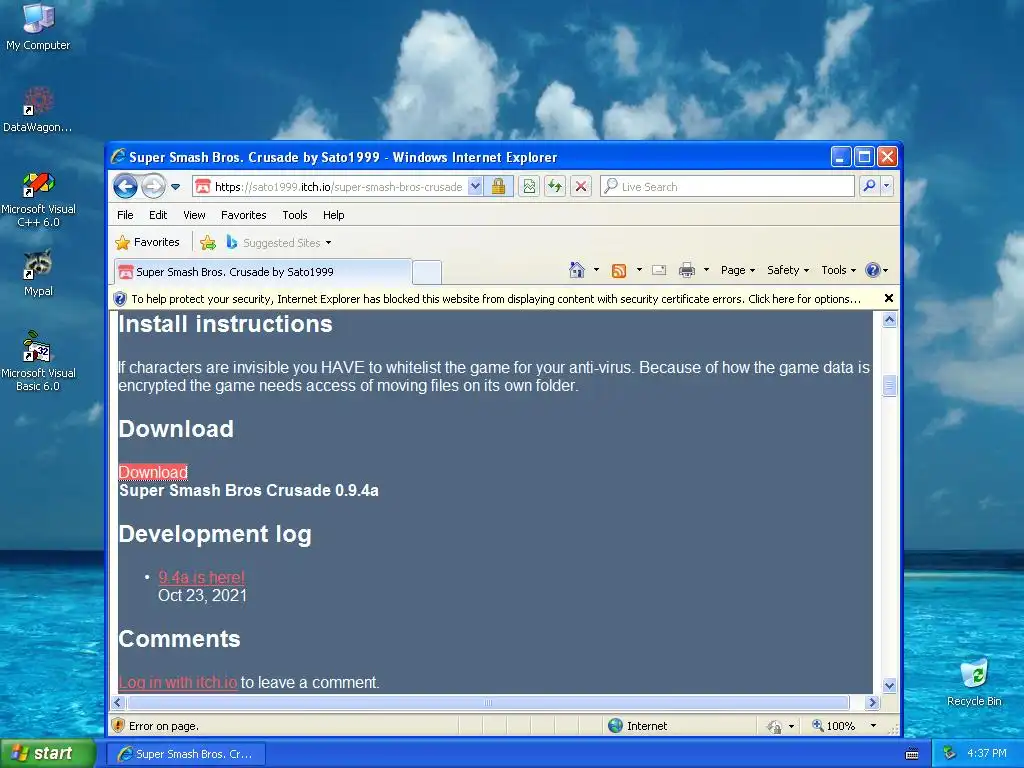The image size is (1024, 768).
Task: Run search with the magnifier button
Action: click(869, 186)
